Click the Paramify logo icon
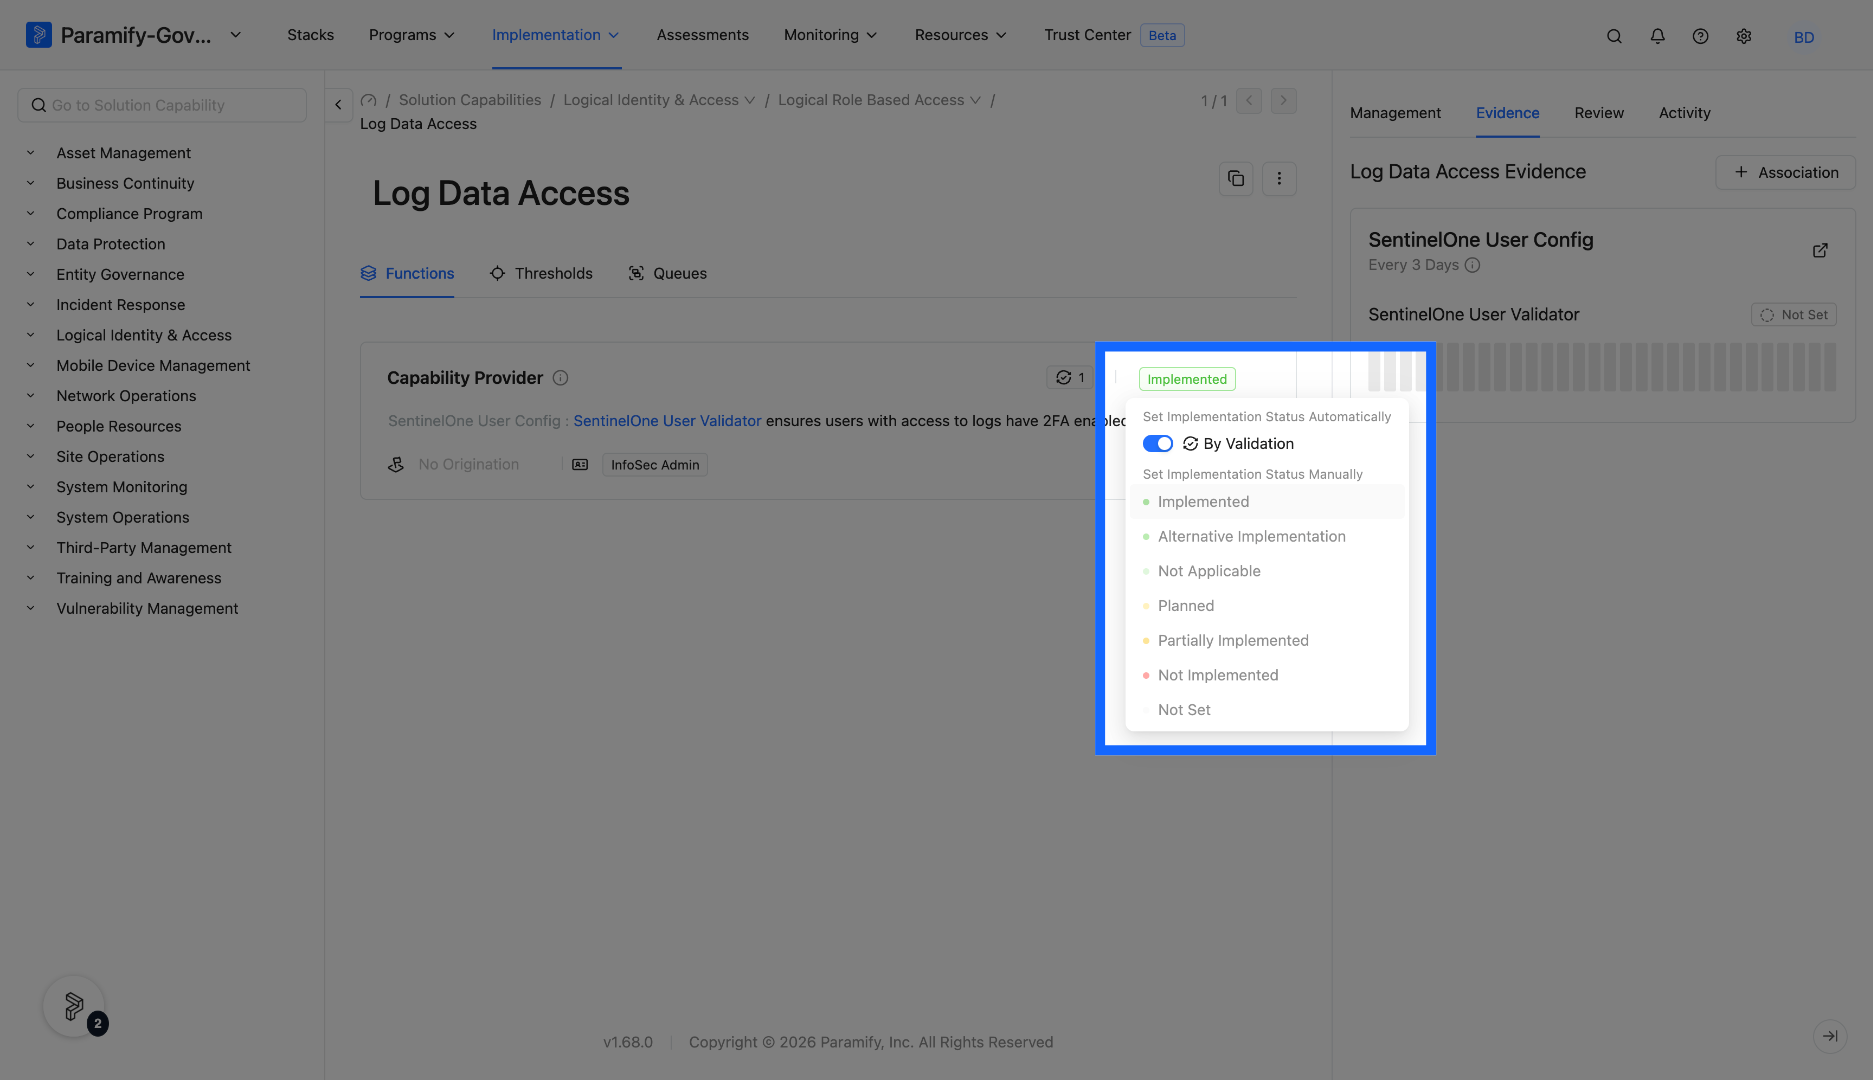The height and width of the screenshot is (1080, 1873). [x=38, y=35]
